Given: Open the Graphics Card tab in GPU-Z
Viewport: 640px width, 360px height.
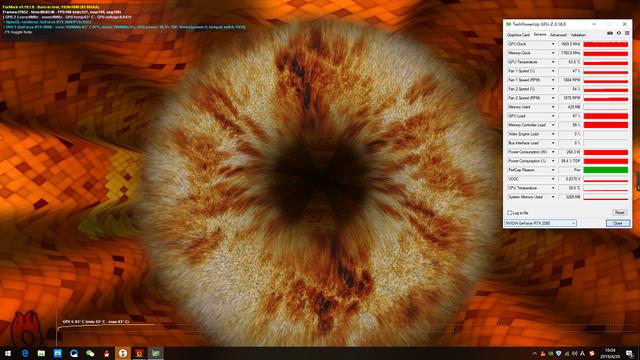Looking at the screenshot, I should click(518, 35).
